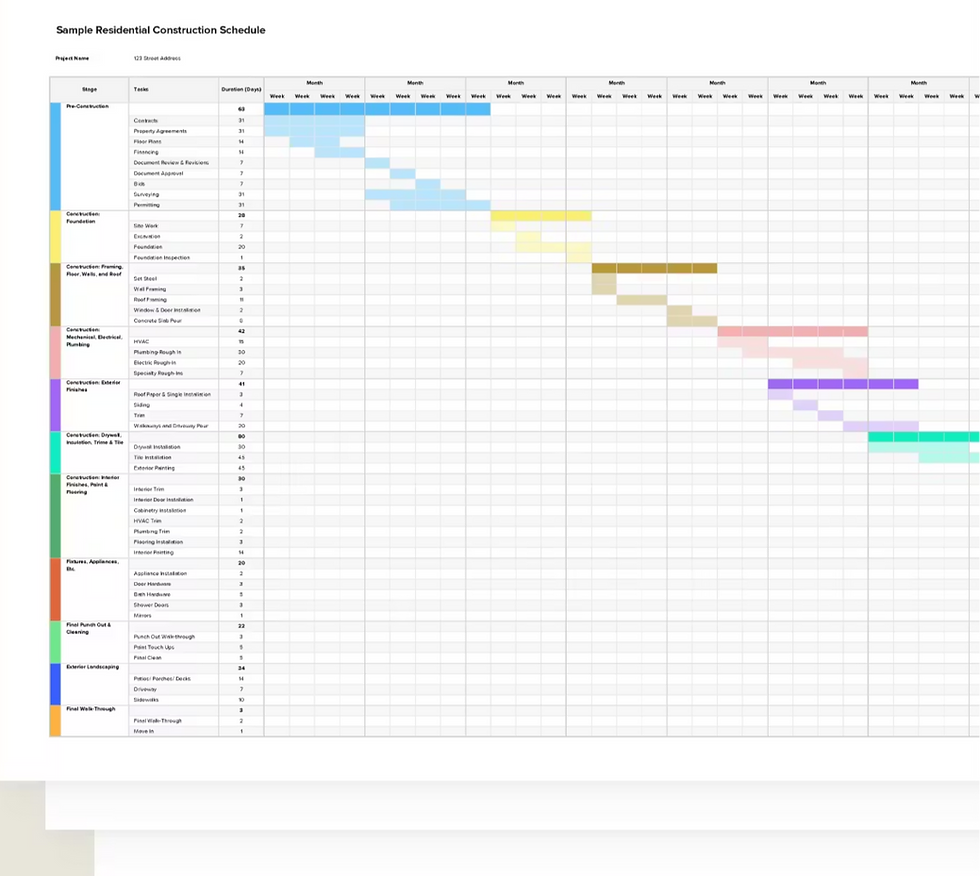Click the orange-red Fixtures, Appliances color bar
Viewport: 980px width, 876px height.
tap(56, 589)
